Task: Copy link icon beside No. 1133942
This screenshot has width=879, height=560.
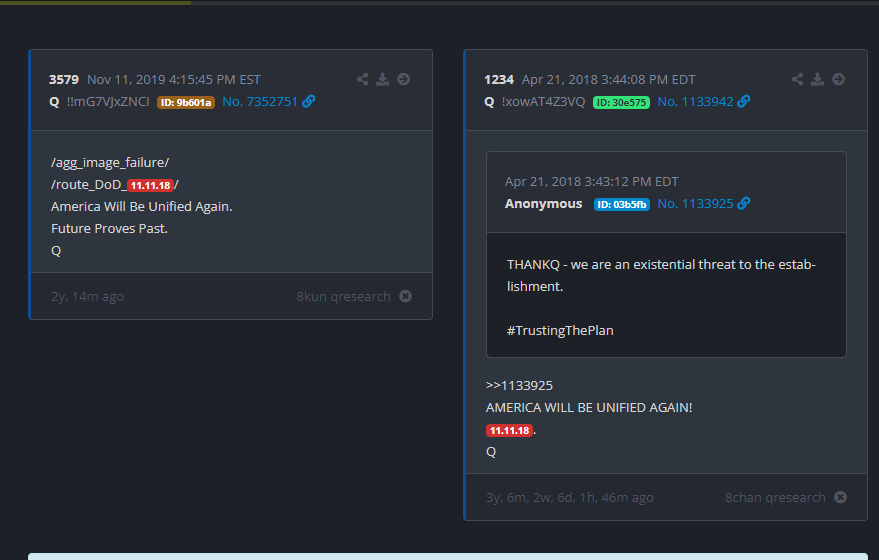Action: [744, 101]
